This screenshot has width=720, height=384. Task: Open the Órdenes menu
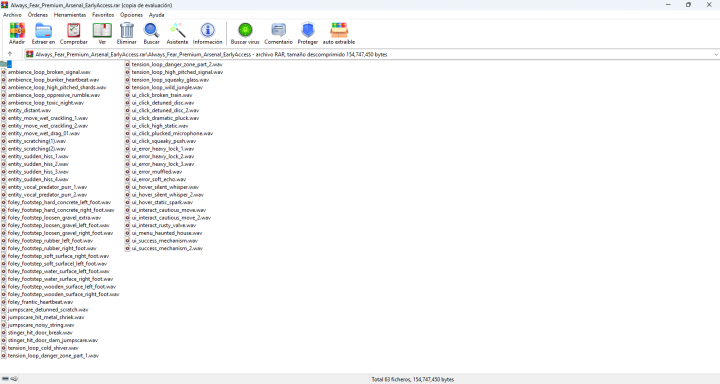[x=38, y=15]
